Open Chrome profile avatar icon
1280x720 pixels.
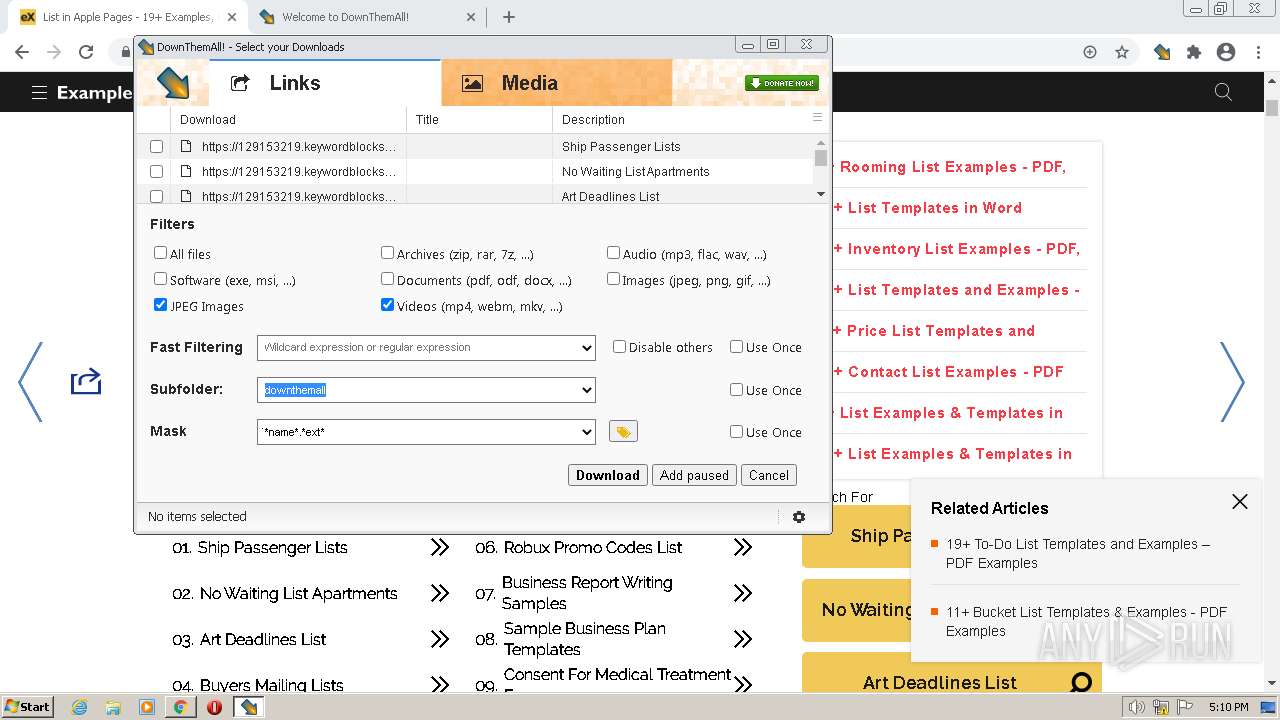1226,52
